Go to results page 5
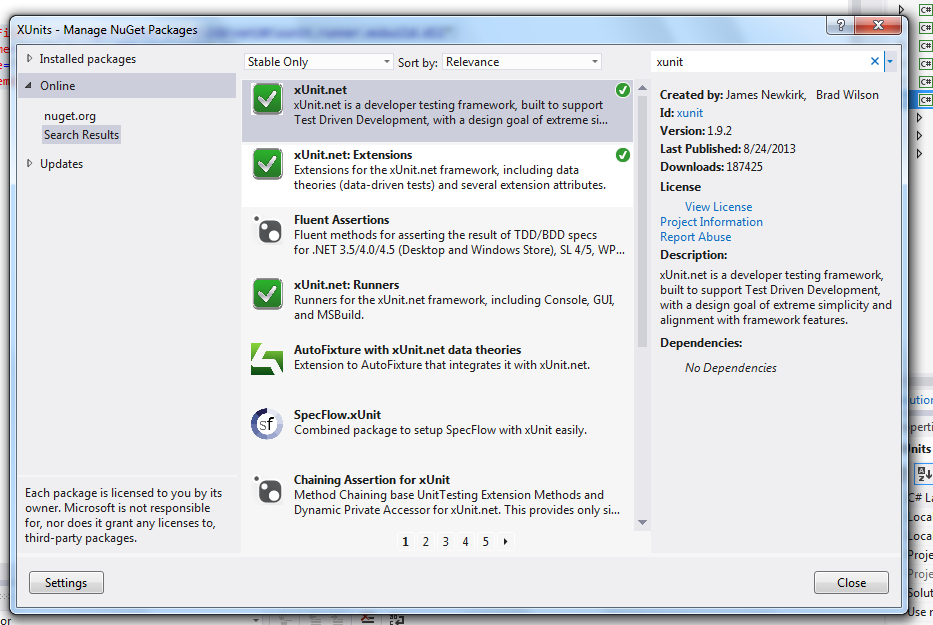The image size is (933, 625). [486, 542]
